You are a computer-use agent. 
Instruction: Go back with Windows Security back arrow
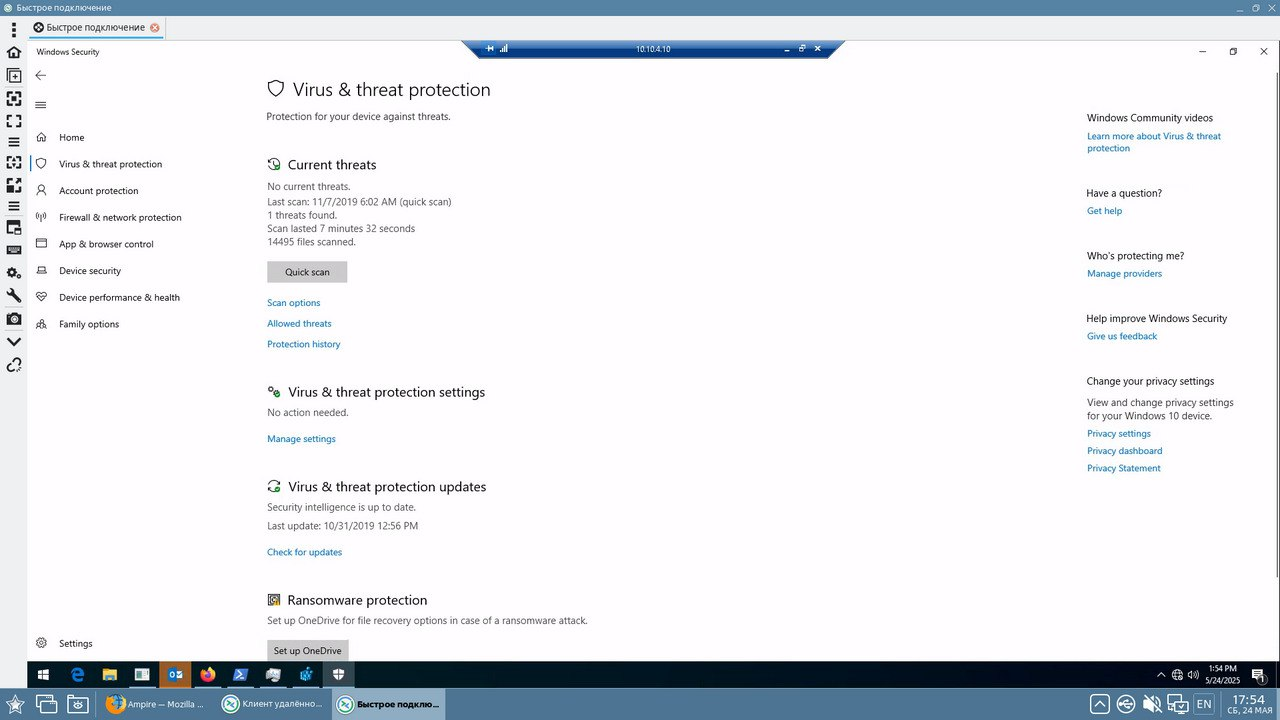point(41,75)
